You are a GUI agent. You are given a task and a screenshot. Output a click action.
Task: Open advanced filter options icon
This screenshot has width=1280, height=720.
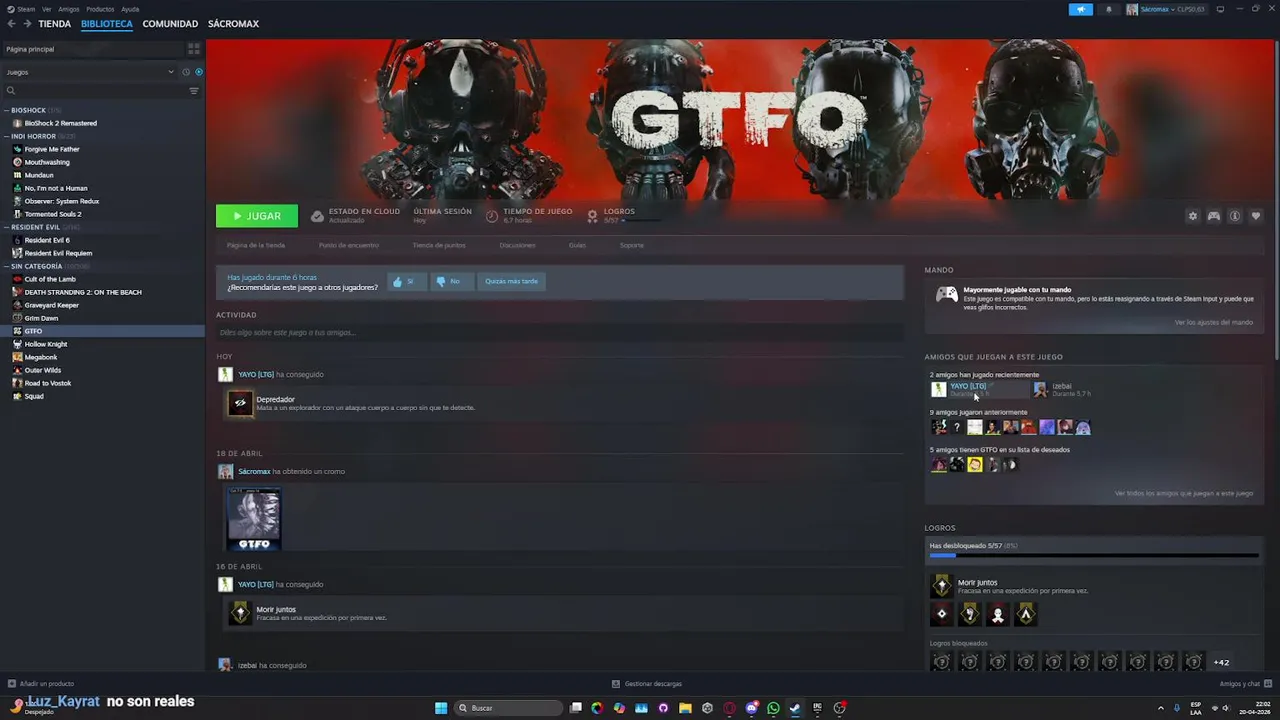click(x=194, y=91)
